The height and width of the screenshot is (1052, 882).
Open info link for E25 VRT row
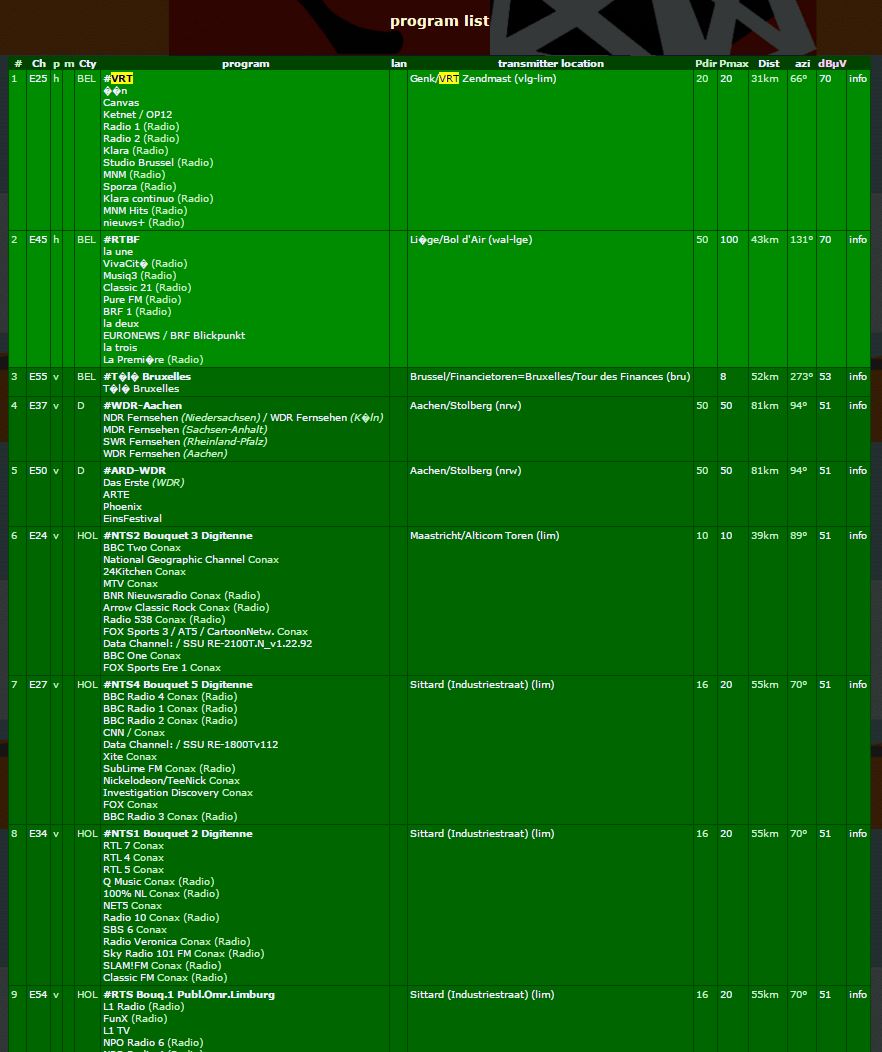[x=857, y=78]
